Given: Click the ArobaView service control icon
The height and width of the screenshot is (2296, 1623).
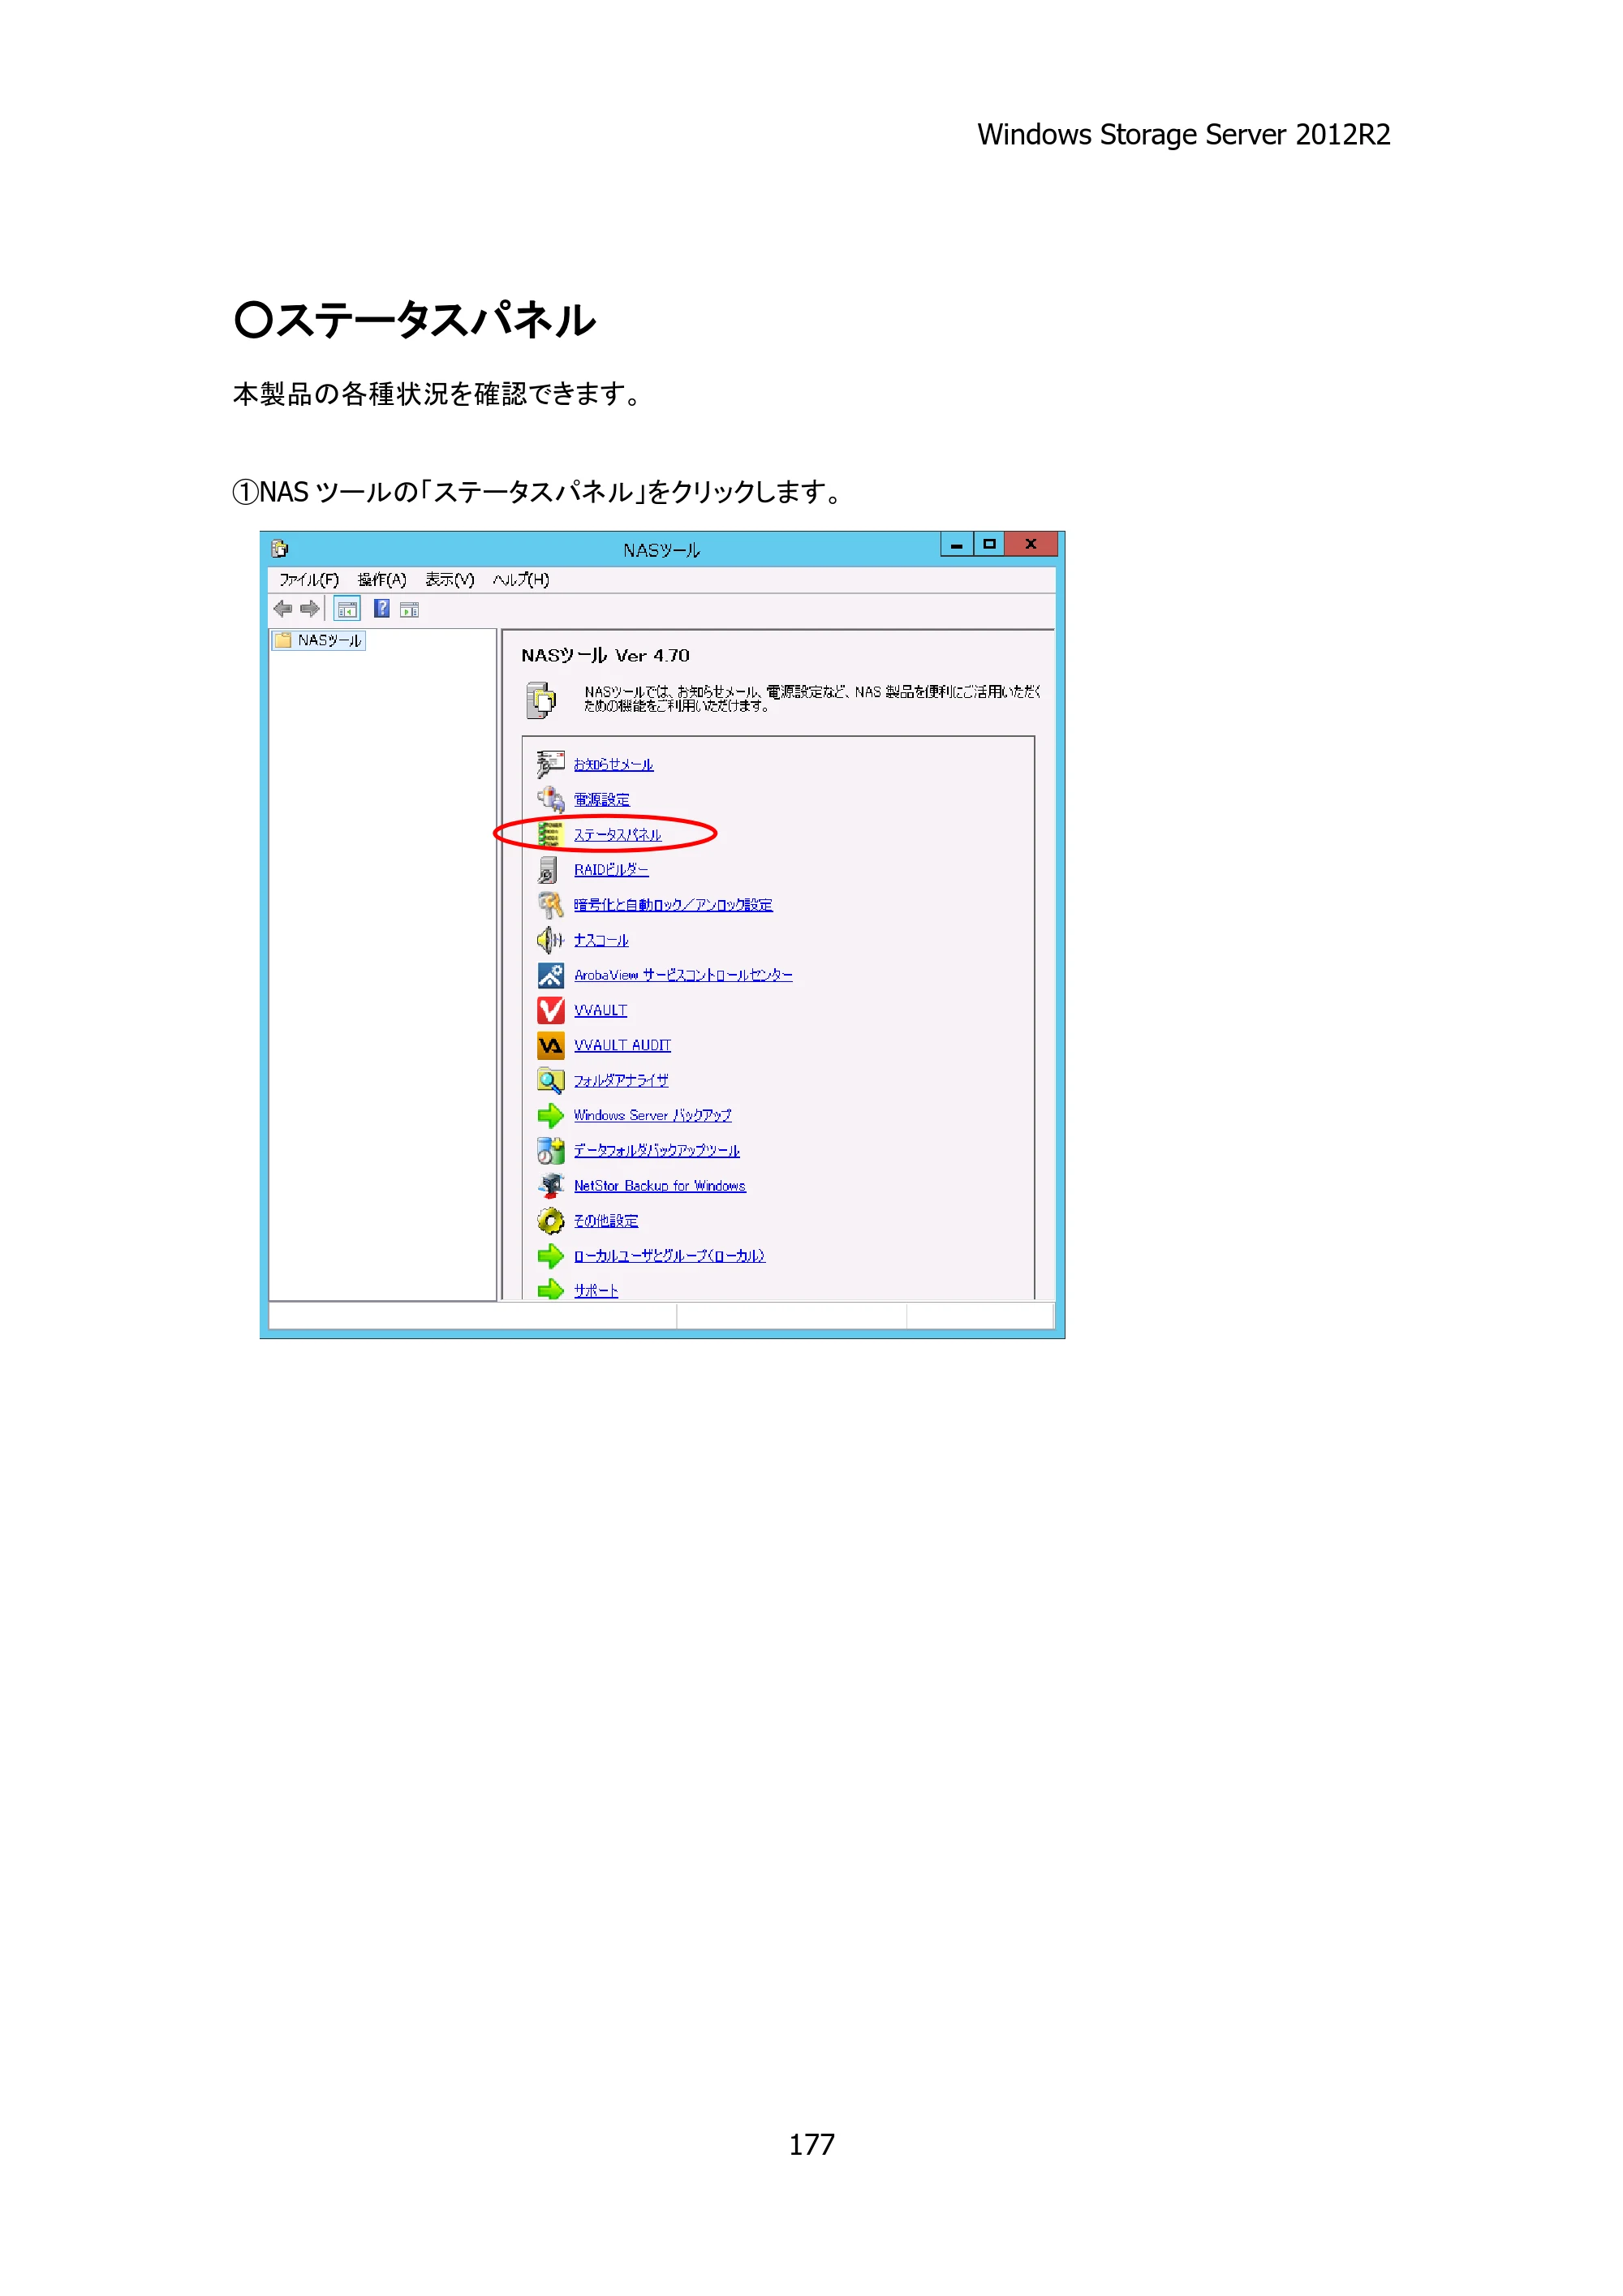Looking at the screenshot, I should [x=550, y=975].
